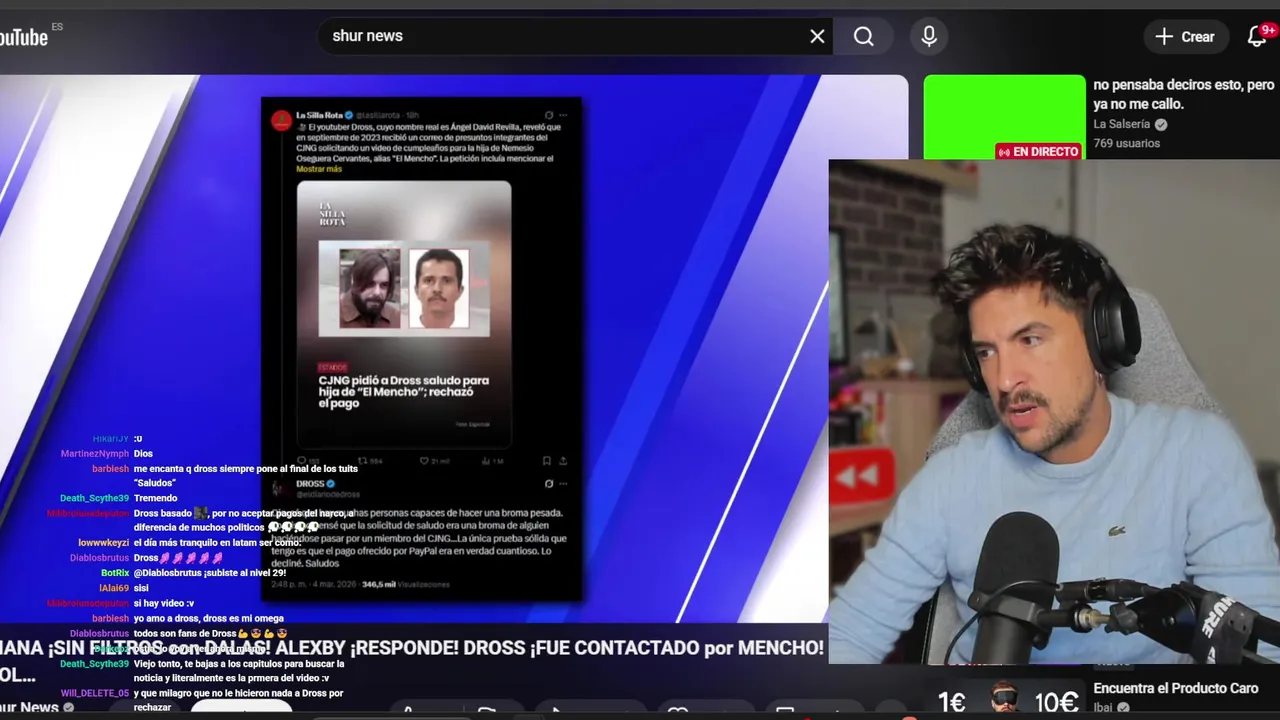Open 'Encuentra el Producto Caro' video
The width and height of the screenshot is (1280, 720).
pyautogui.click(x=1176, y=688)
